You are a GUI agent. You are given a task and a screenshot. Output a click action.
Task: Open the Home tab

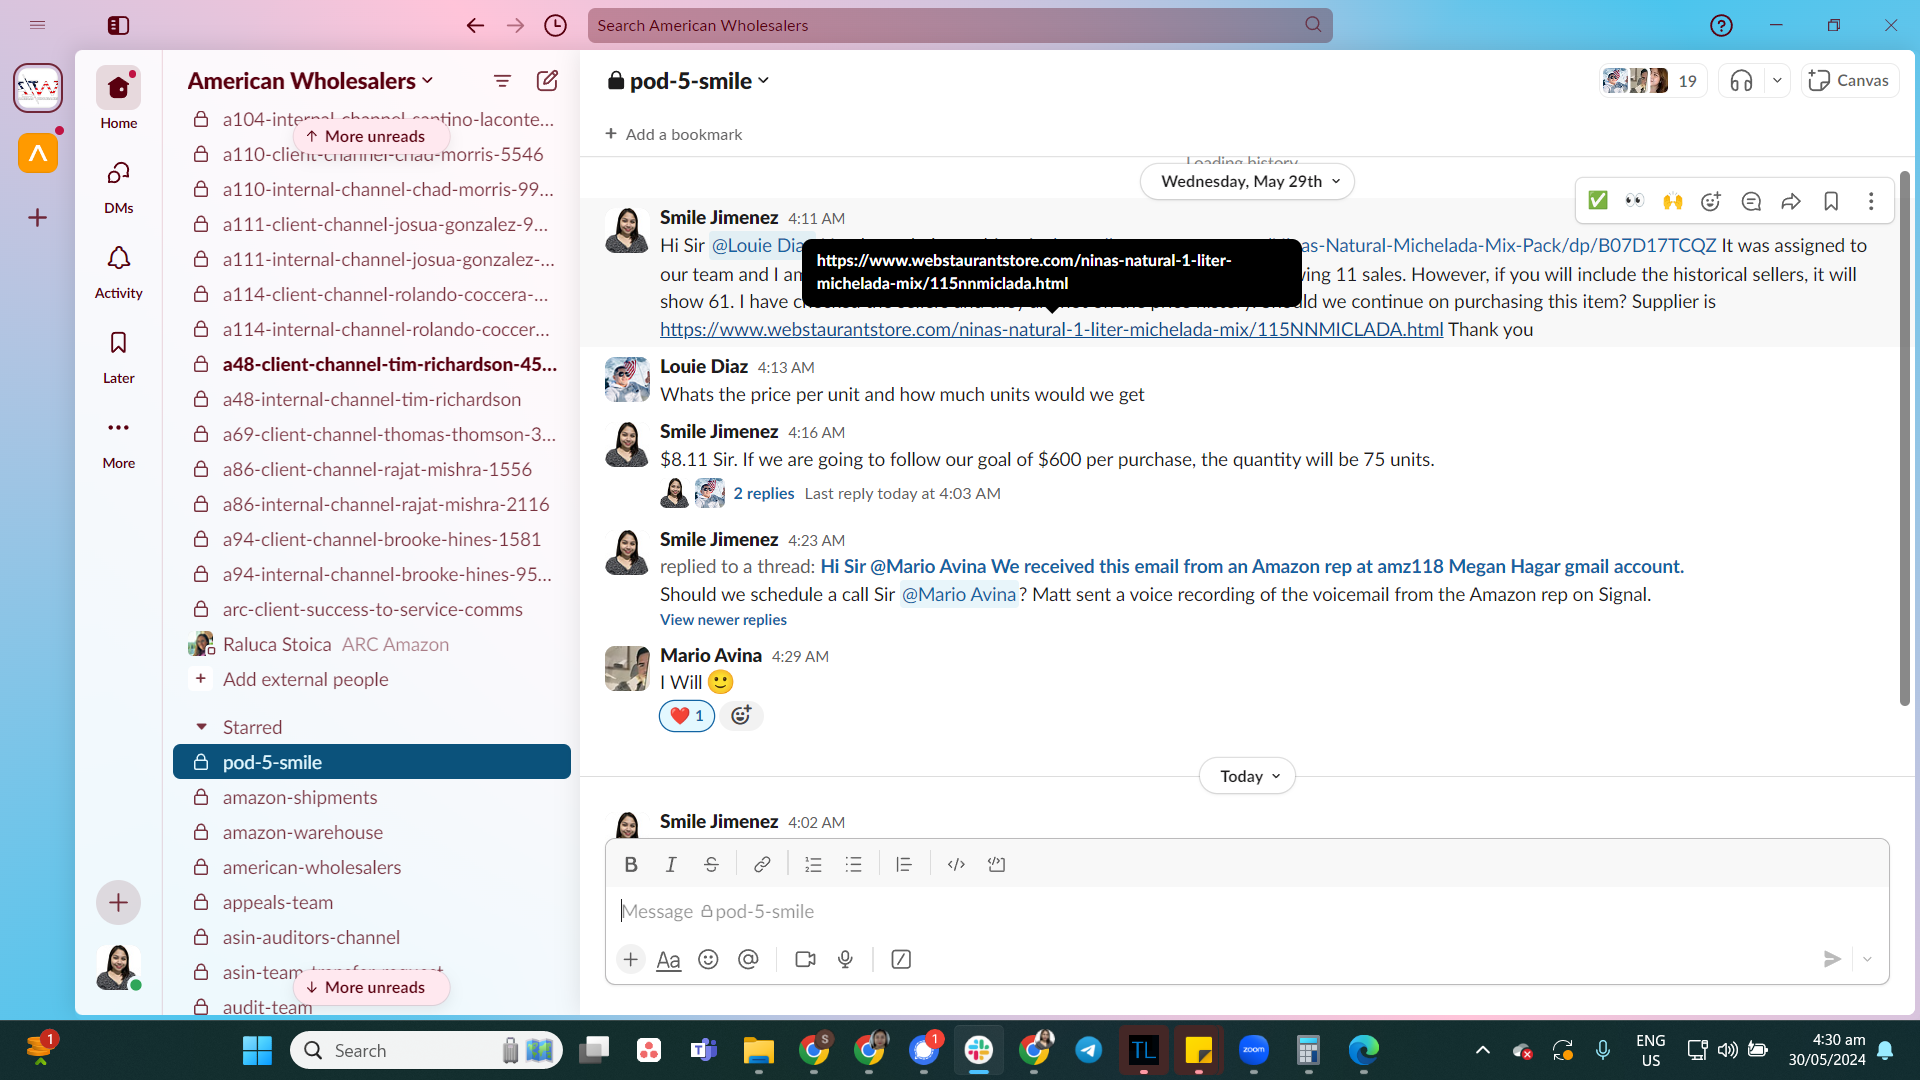(x=118, y=99)
